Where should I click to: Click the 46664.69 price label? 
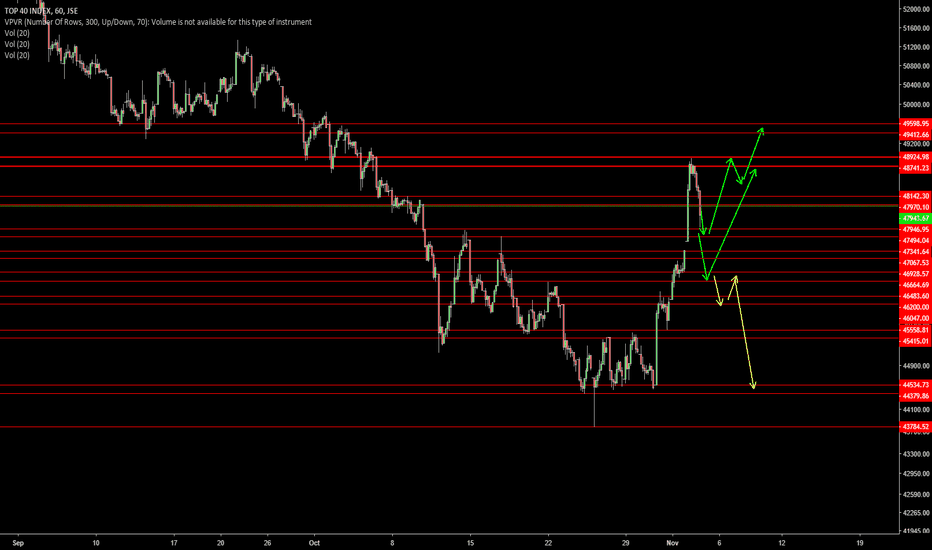915,285
